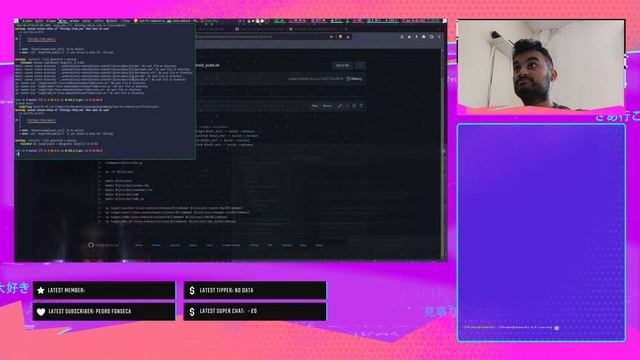This screenshot has height=360, width=640.
Task: Open the Docs footer link
Action: coord(210,245)
